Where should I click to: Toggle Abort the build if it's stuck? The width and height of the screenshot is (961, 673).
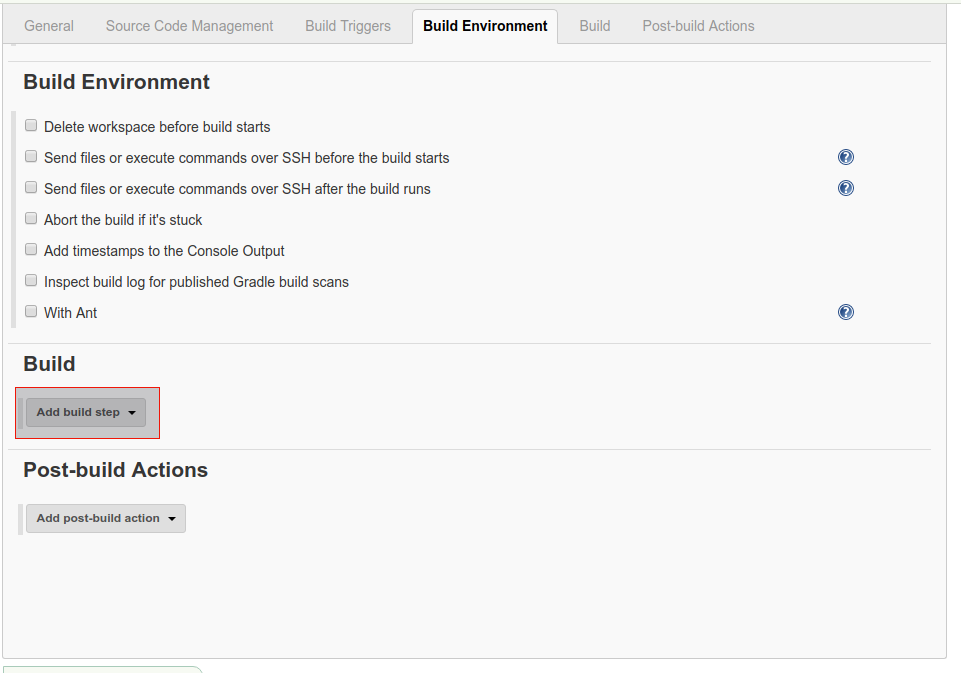pyautogui.click(x=31, y=218)
